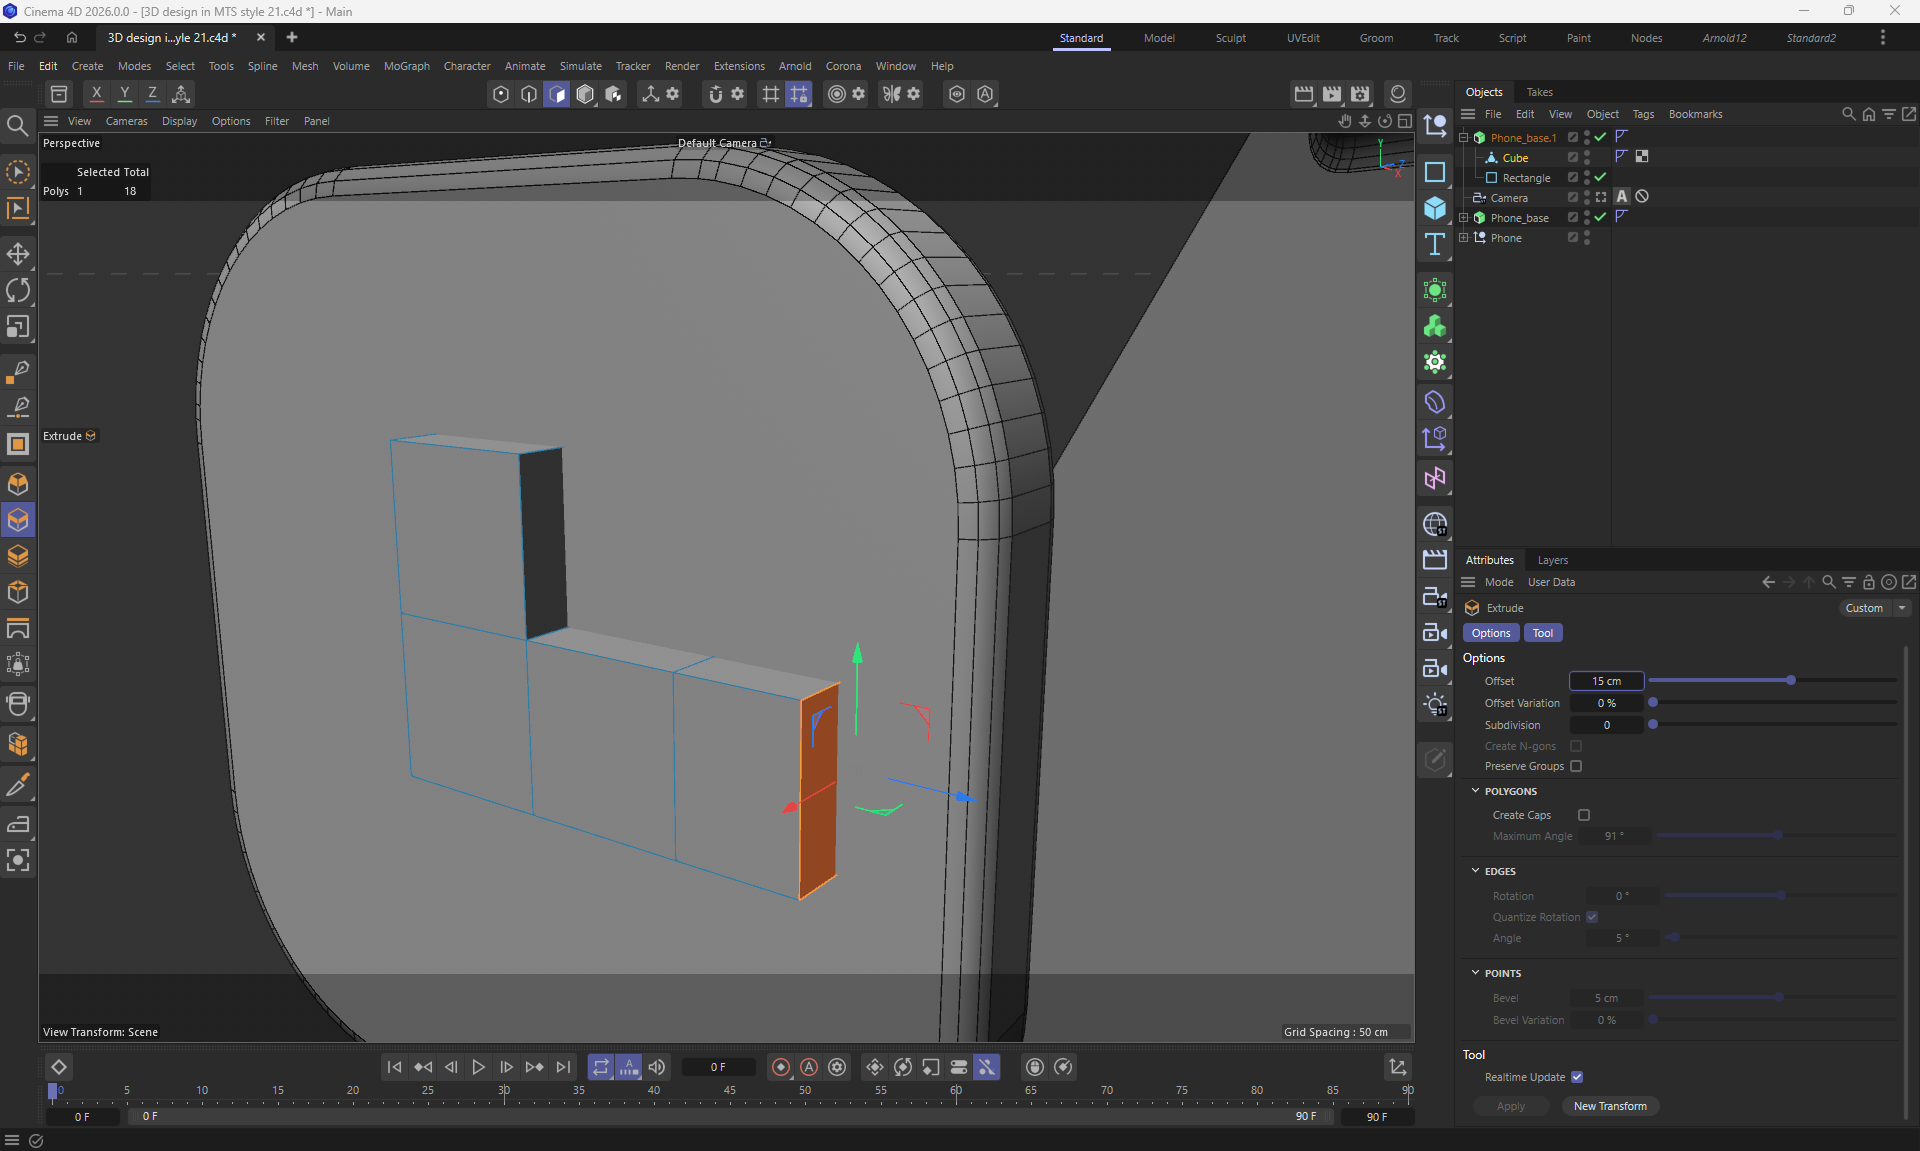Enable the Create Caps checkbox

1584,815
